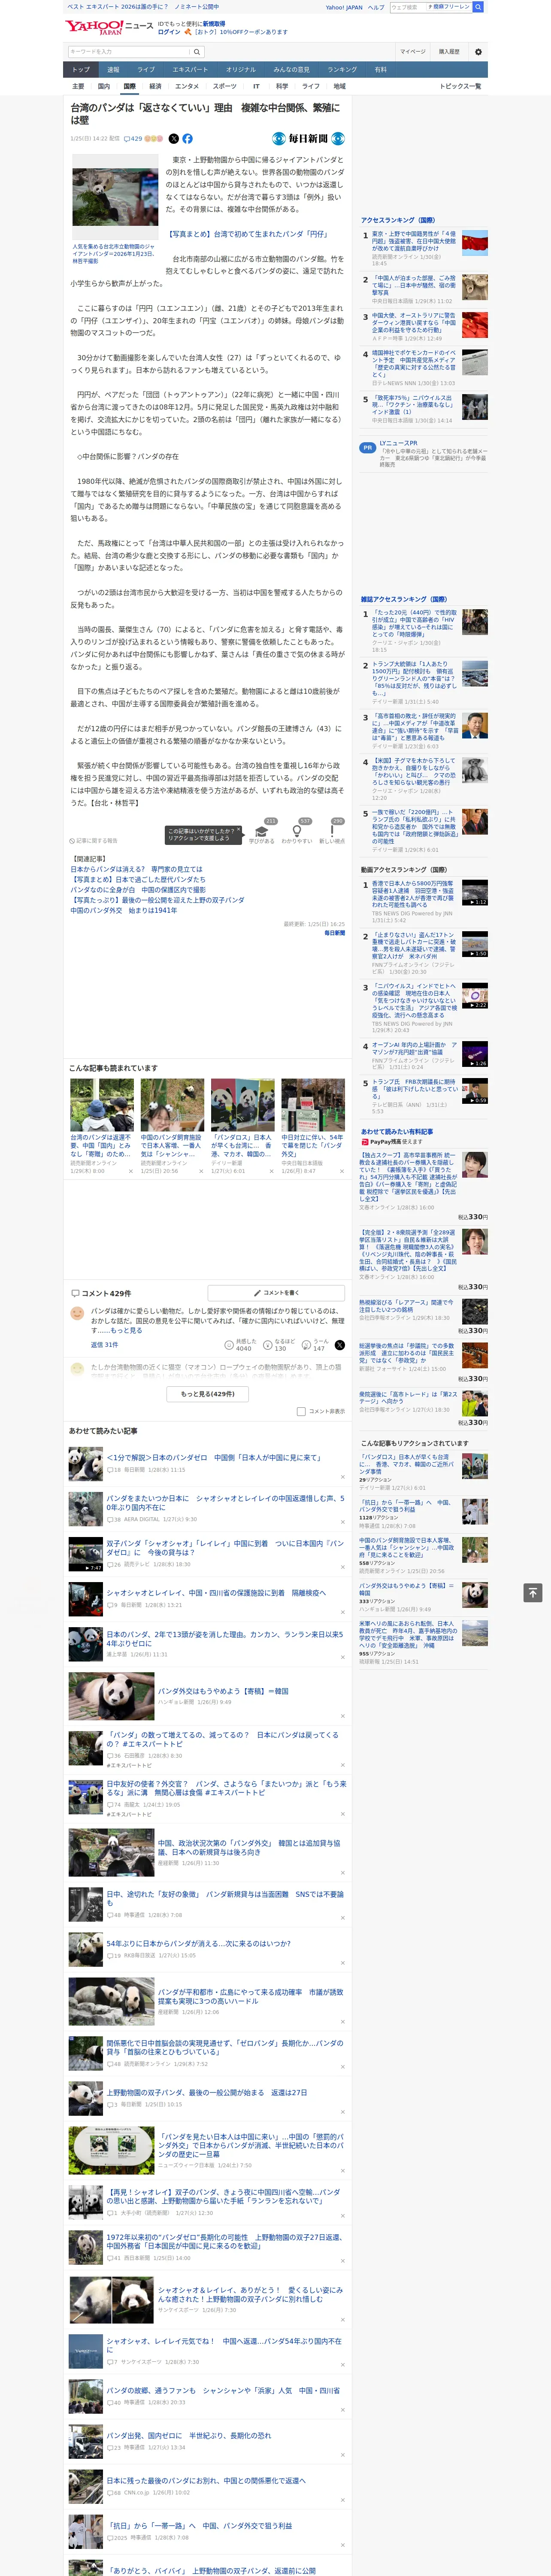The image size is (551, 2576).
Task: Click the web search button in the top bar
Action: pos(478,7)
